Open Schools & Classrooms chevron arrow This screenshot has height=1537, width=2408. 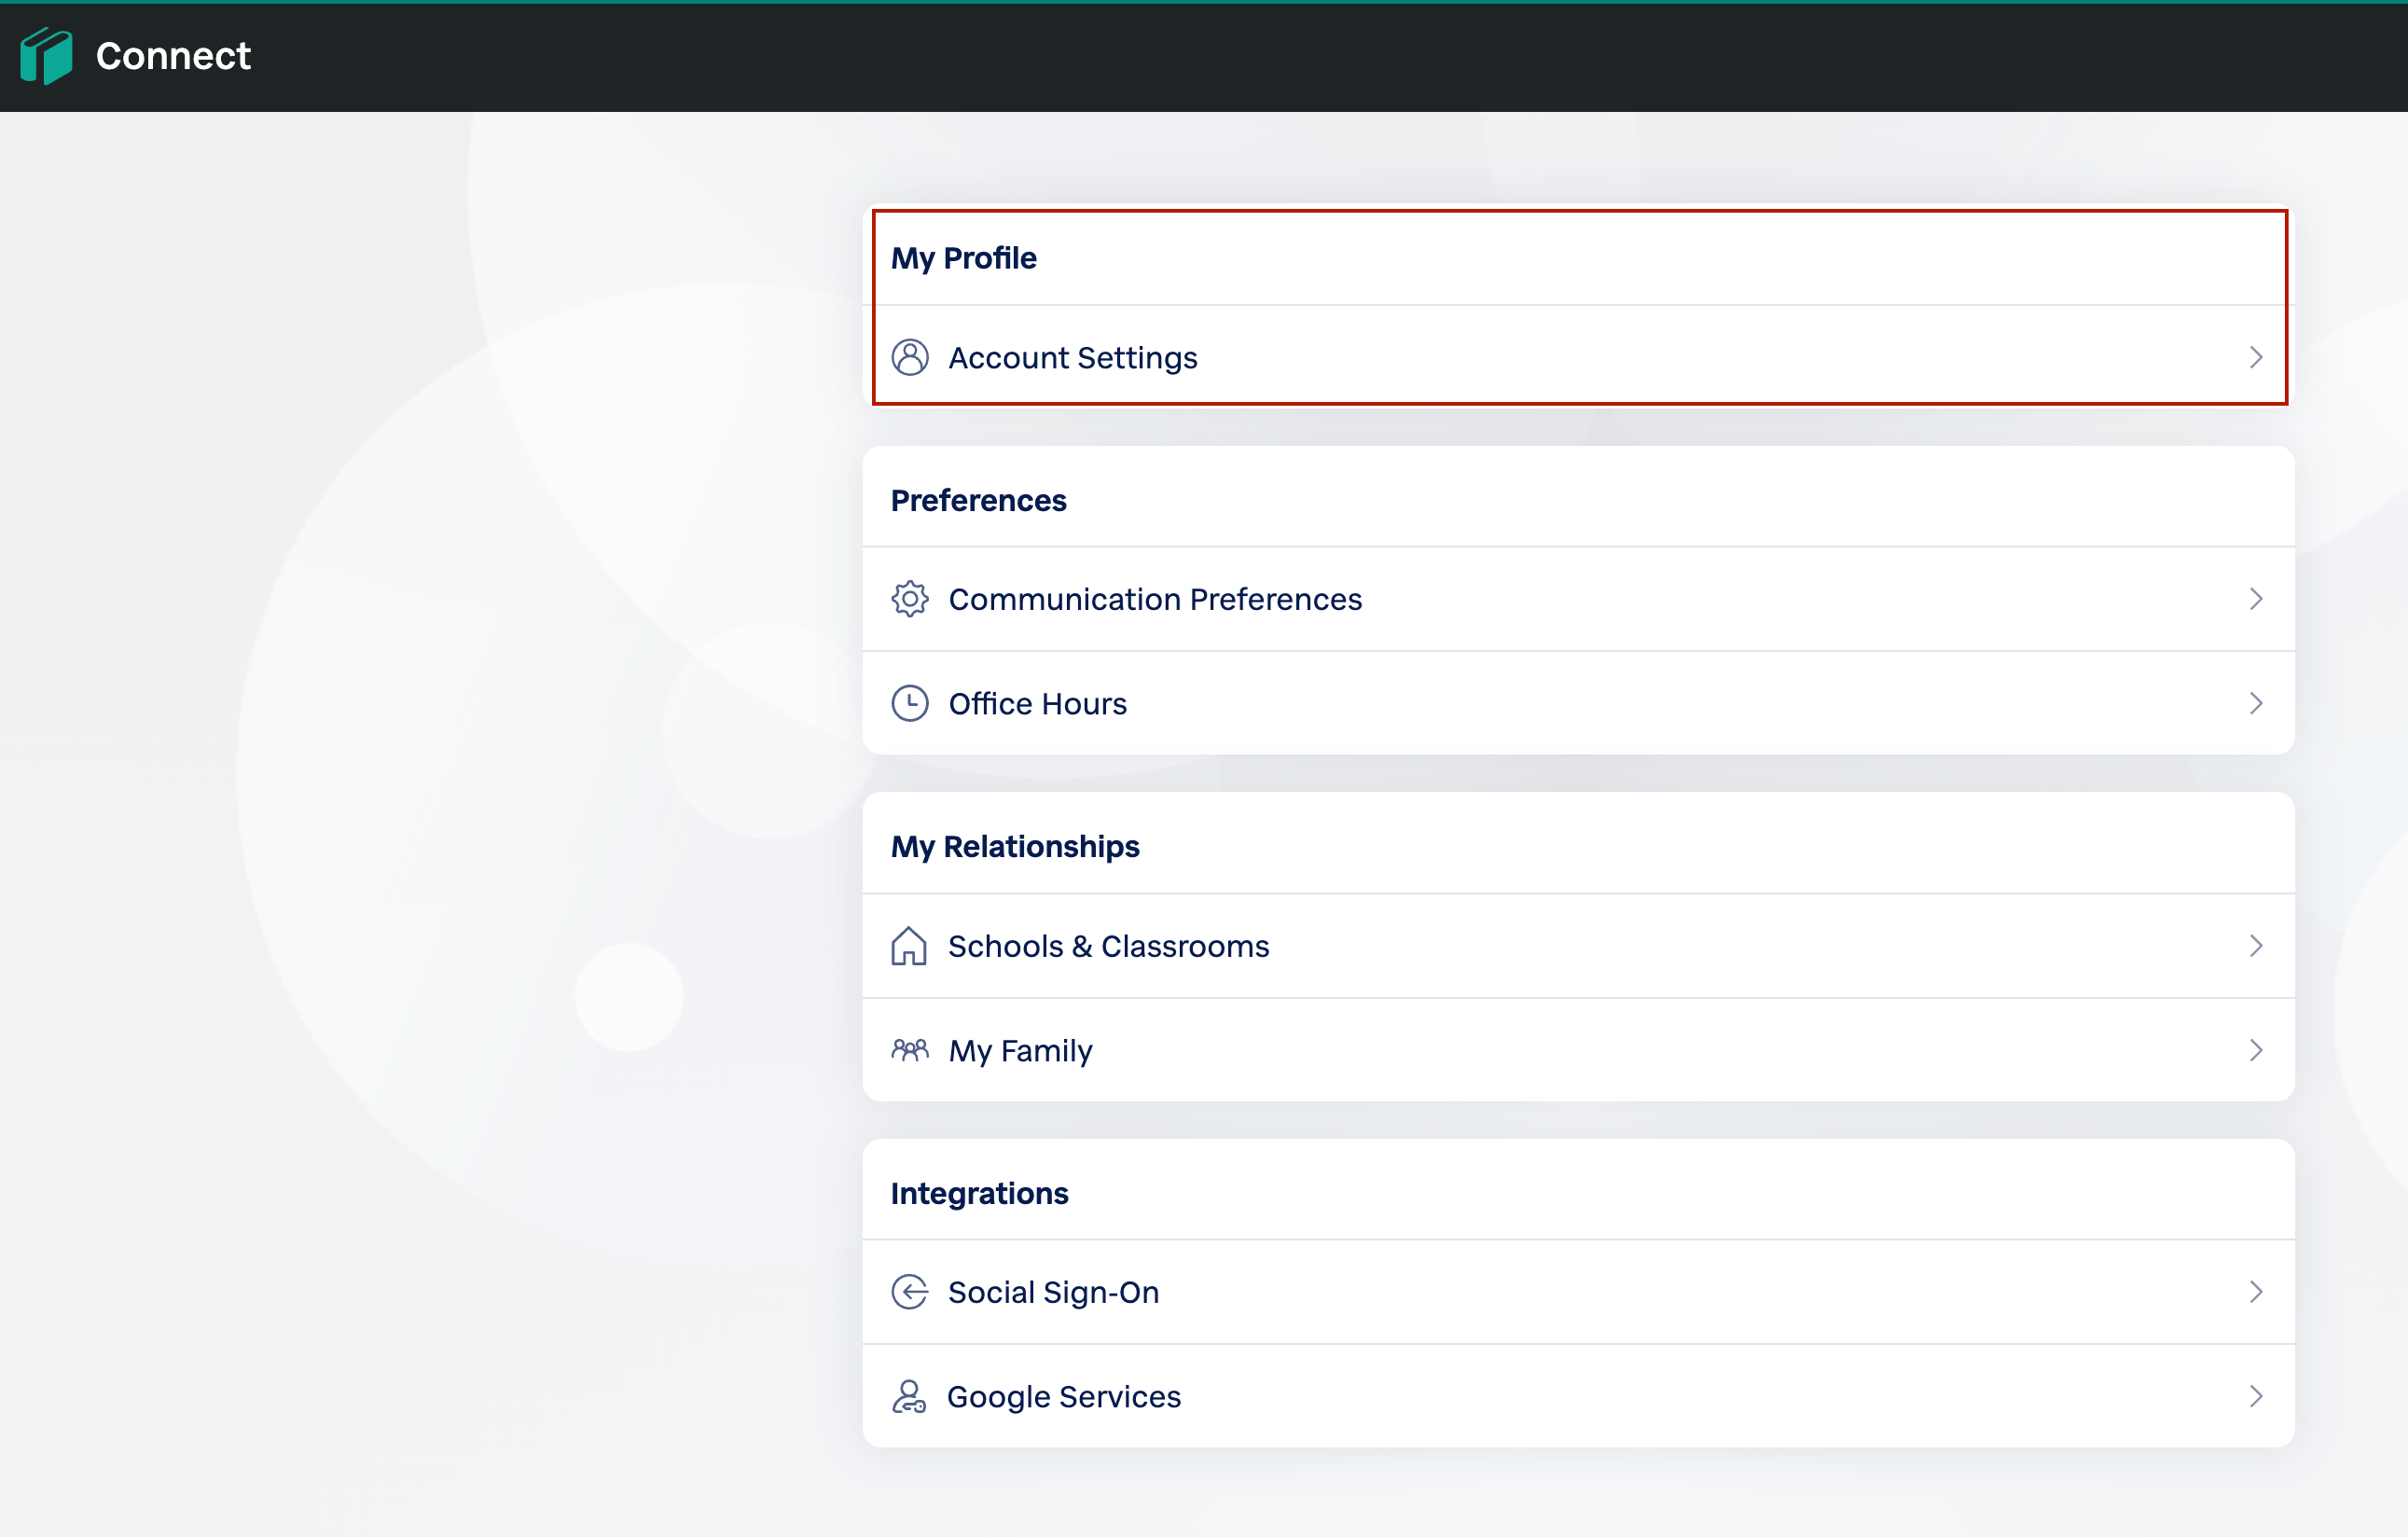2255,945
